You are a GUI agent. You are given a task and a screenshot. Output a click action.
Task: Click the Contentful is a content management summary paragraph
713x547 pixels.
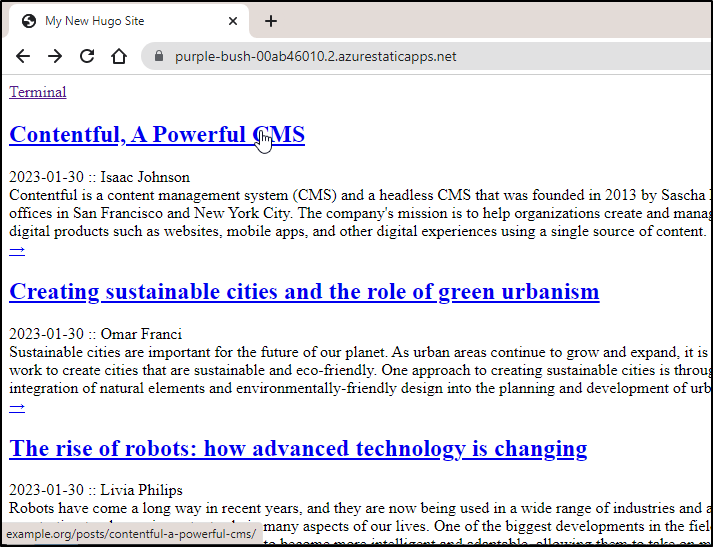tap(360, 213)
